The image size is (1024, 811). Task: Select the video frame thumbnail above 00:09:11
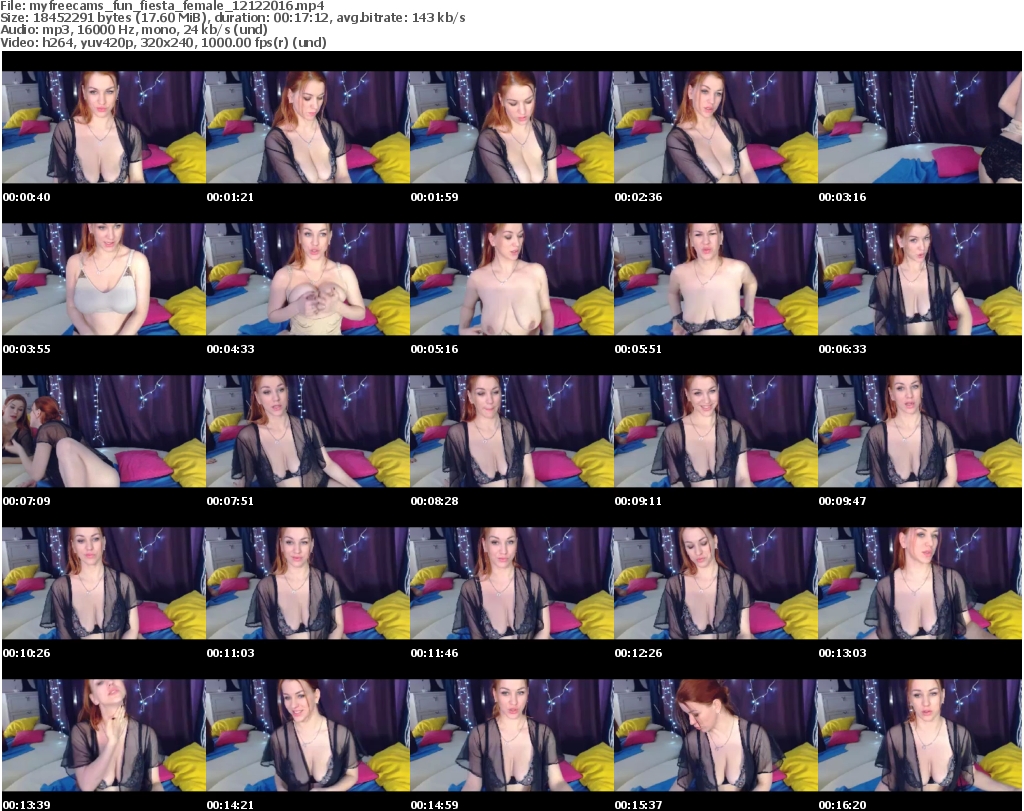click(716, 431)
